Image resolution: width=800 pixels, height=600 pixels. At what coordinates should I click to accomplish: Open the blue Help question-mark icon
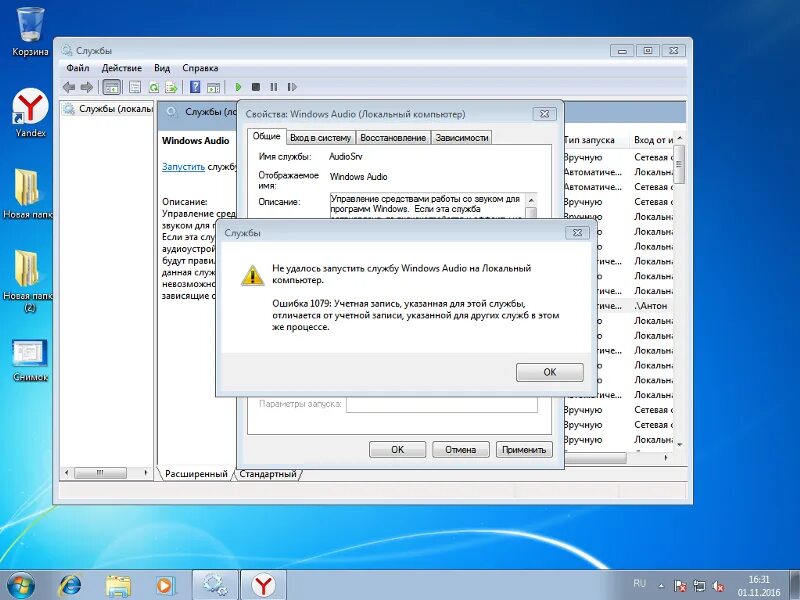click(x=195, y=87)
